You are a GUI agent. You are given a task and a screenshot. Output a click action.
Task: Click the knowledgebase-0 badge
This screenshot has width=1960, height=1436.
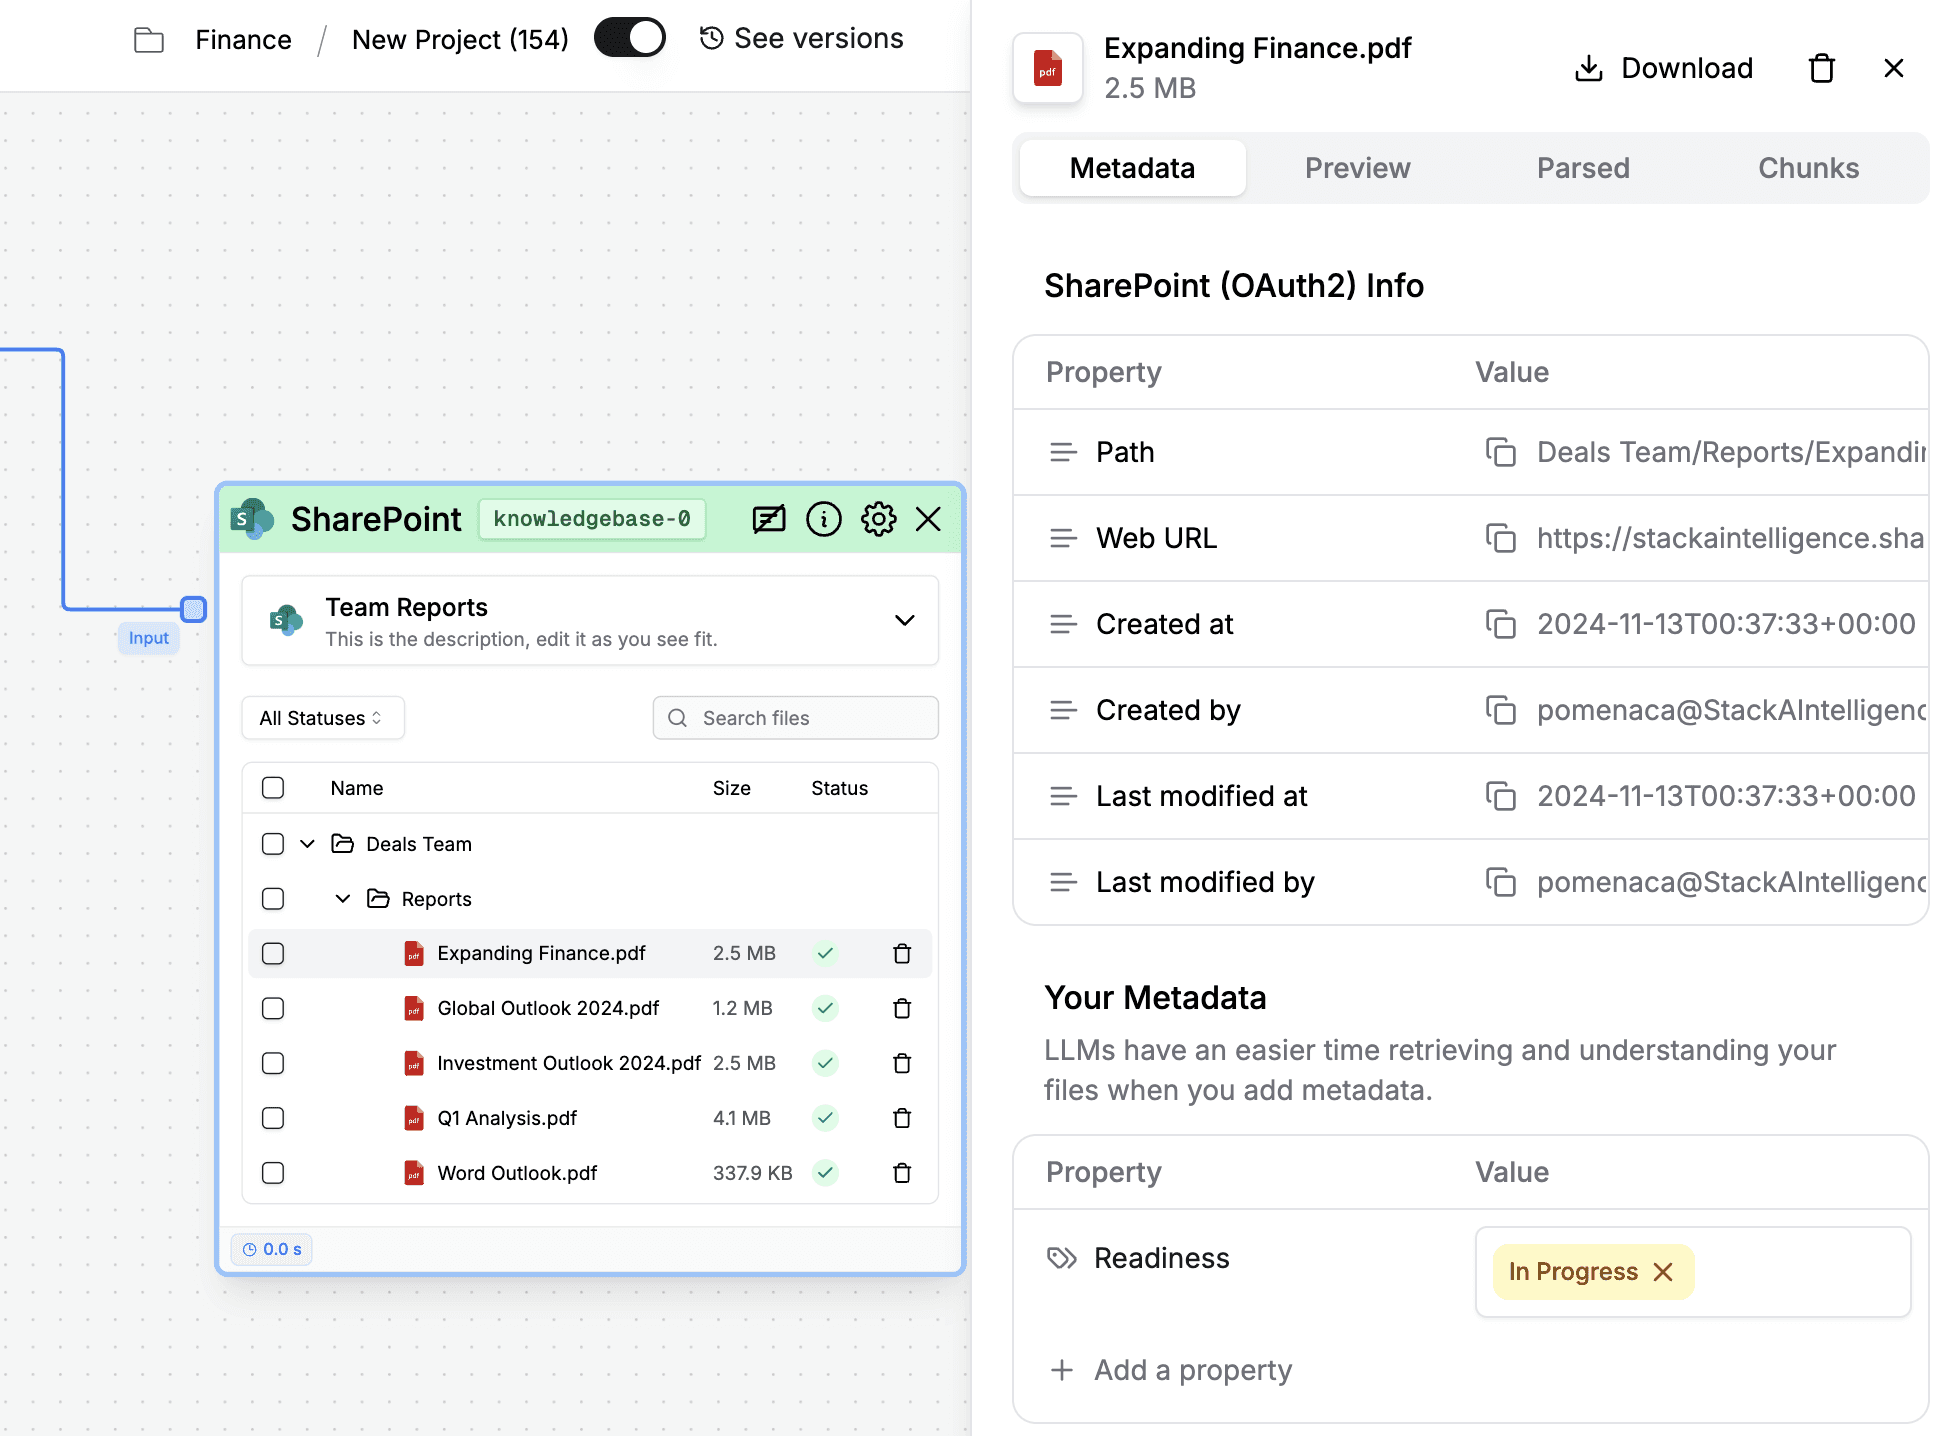click(x=592, y=519)
